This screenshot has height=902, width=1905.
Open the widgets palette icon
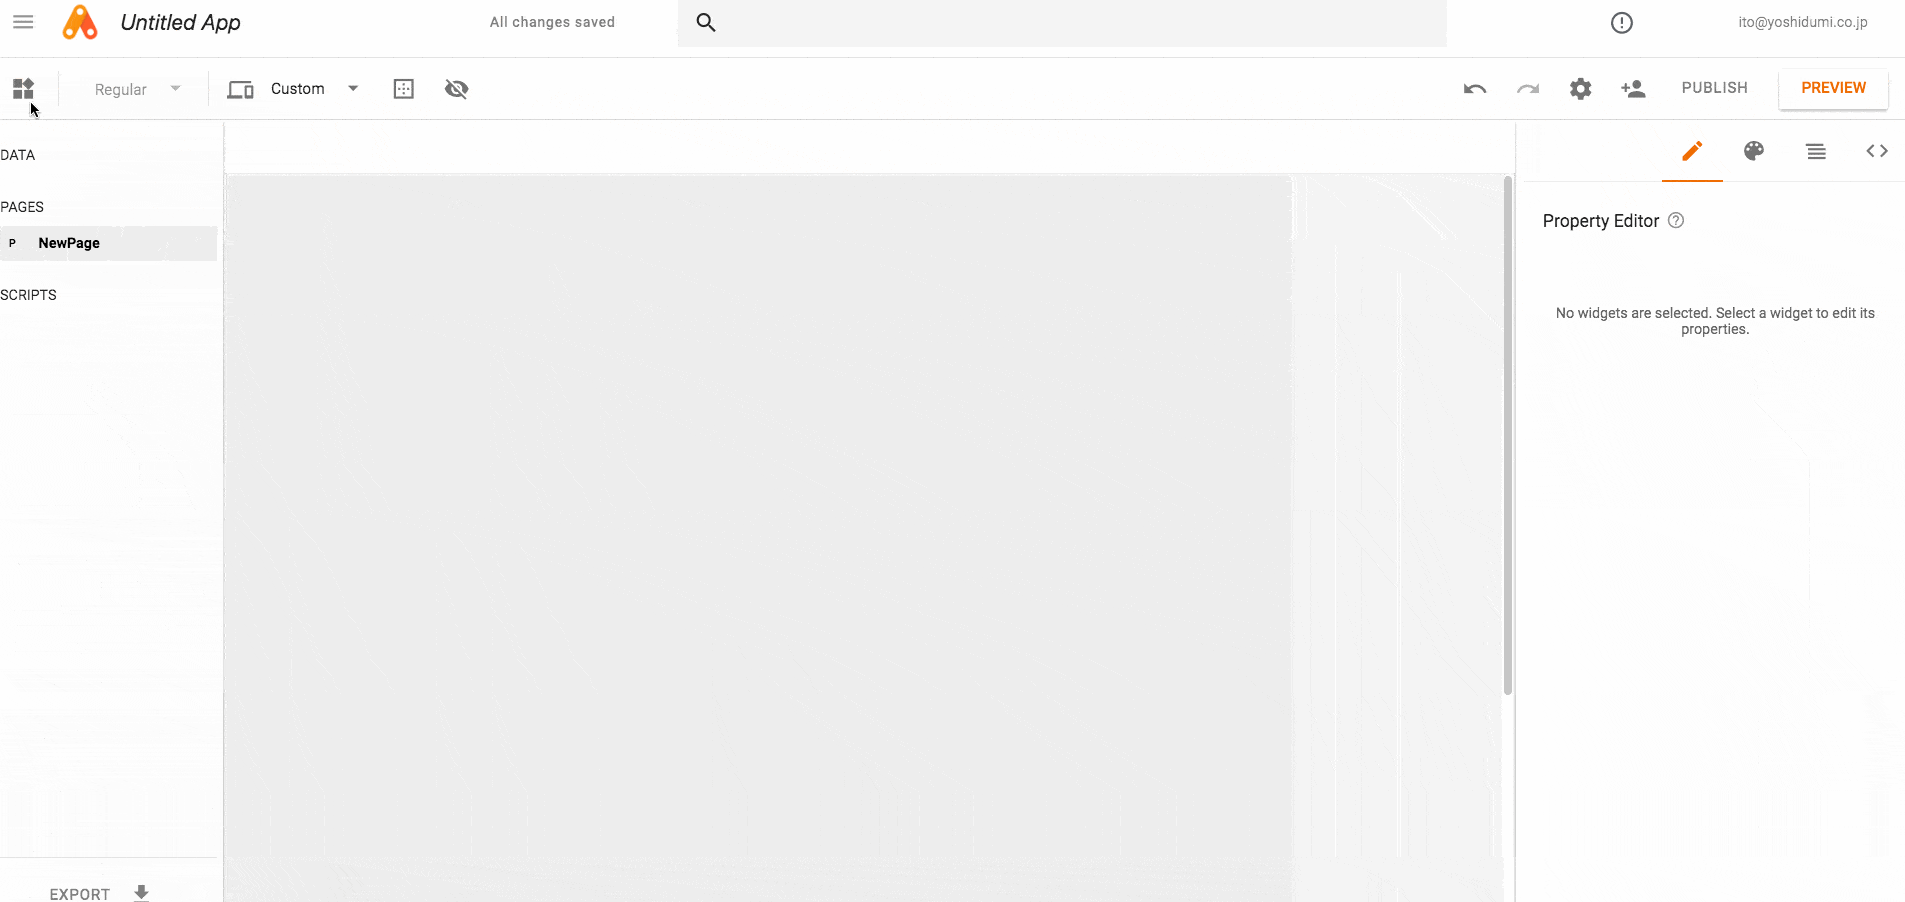pos(23,89)
